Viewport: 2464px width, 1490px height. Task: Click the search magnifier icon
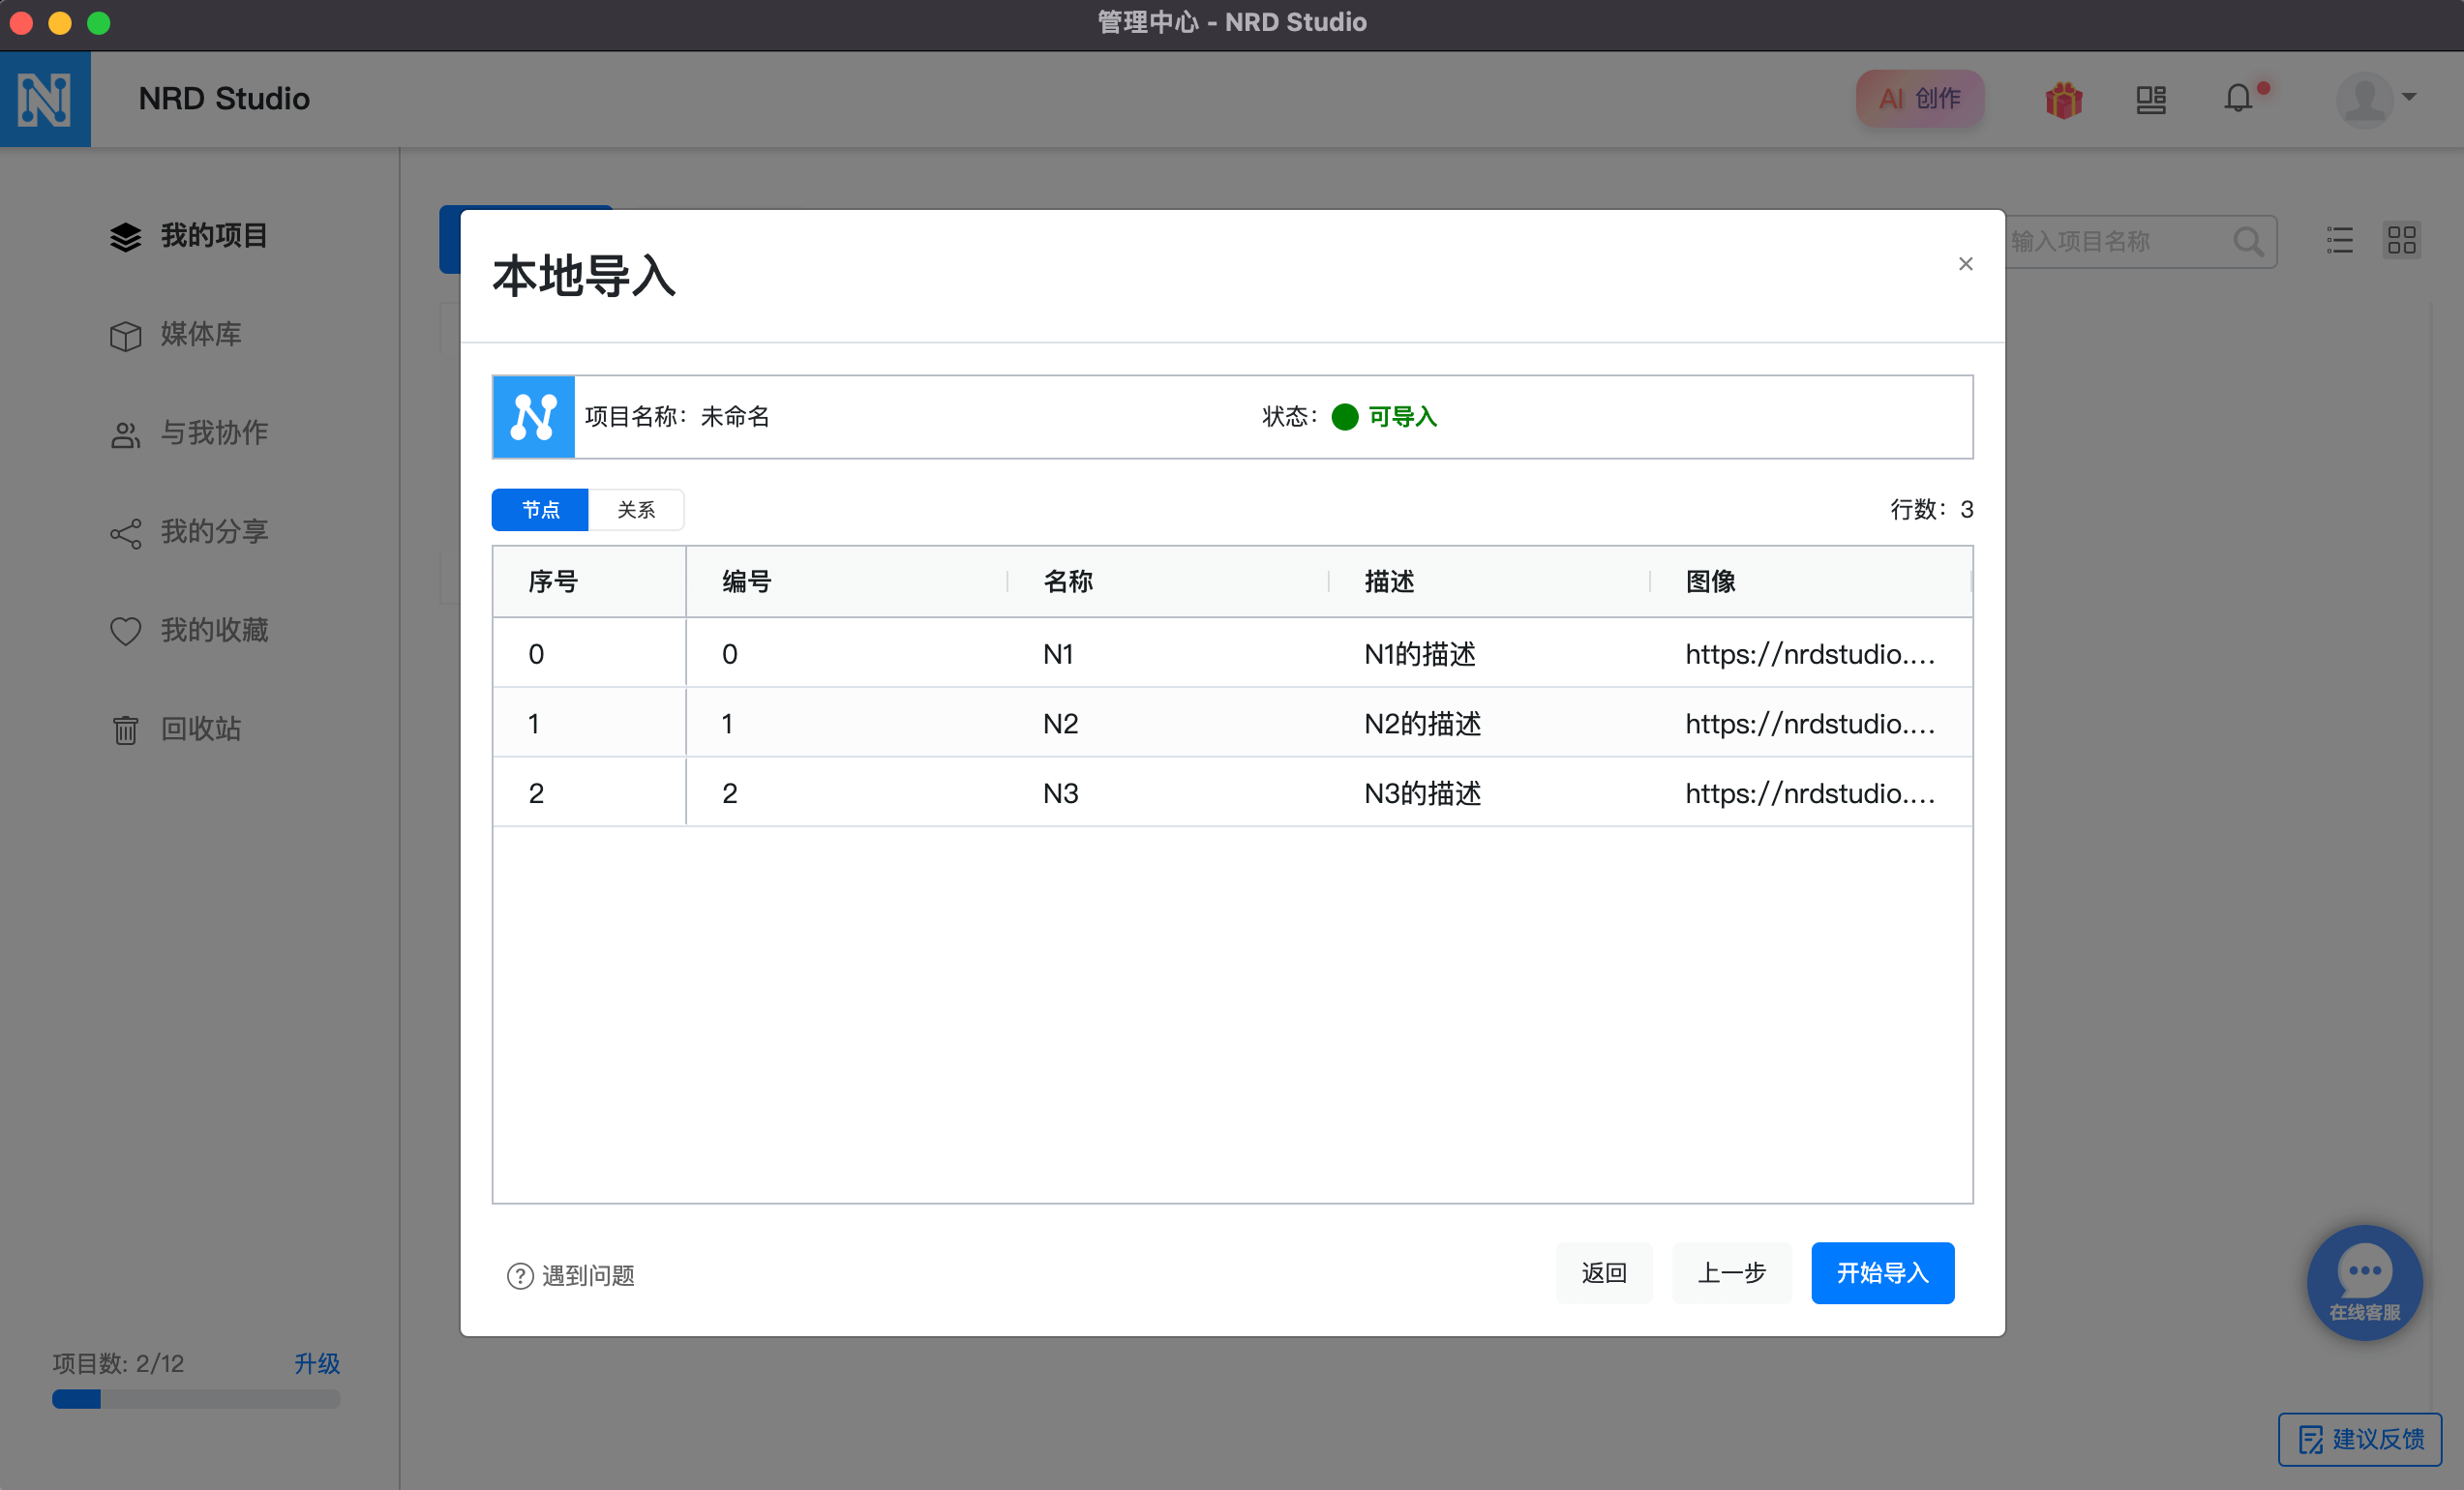tap(2248, 241)
